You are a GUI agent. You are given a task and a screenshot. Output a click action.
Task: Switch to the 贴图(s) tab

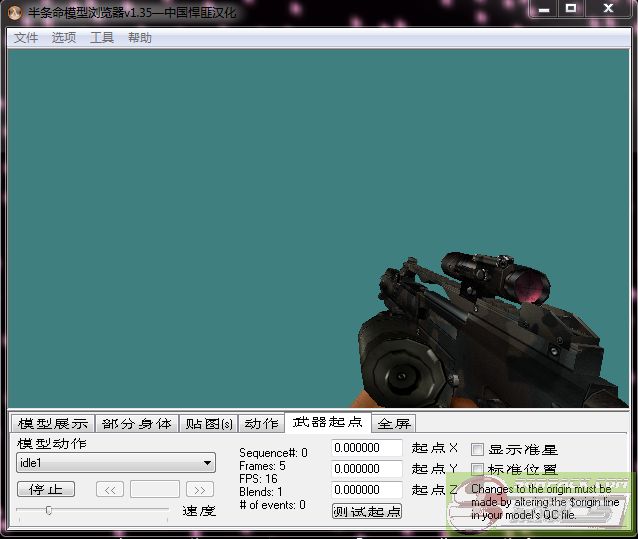[x=209, y=423]
